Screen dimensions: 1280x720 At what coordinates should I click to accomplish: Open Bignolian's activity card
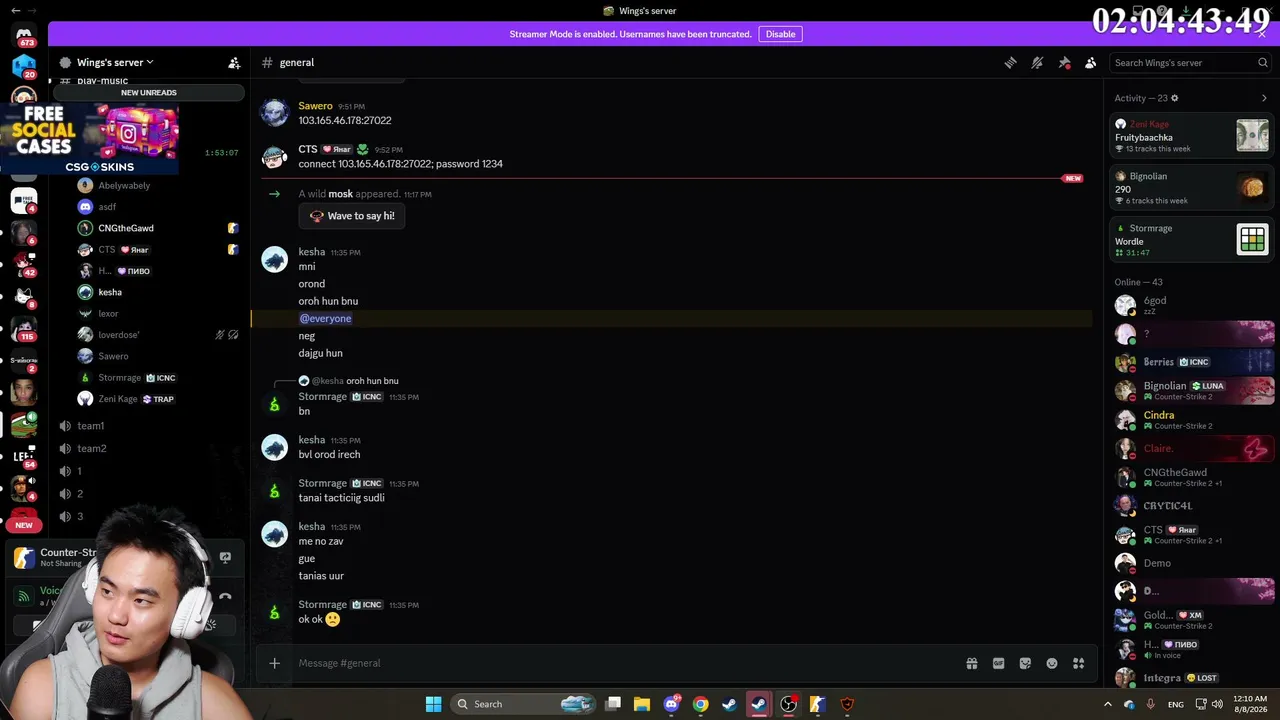click(1192, 188)
